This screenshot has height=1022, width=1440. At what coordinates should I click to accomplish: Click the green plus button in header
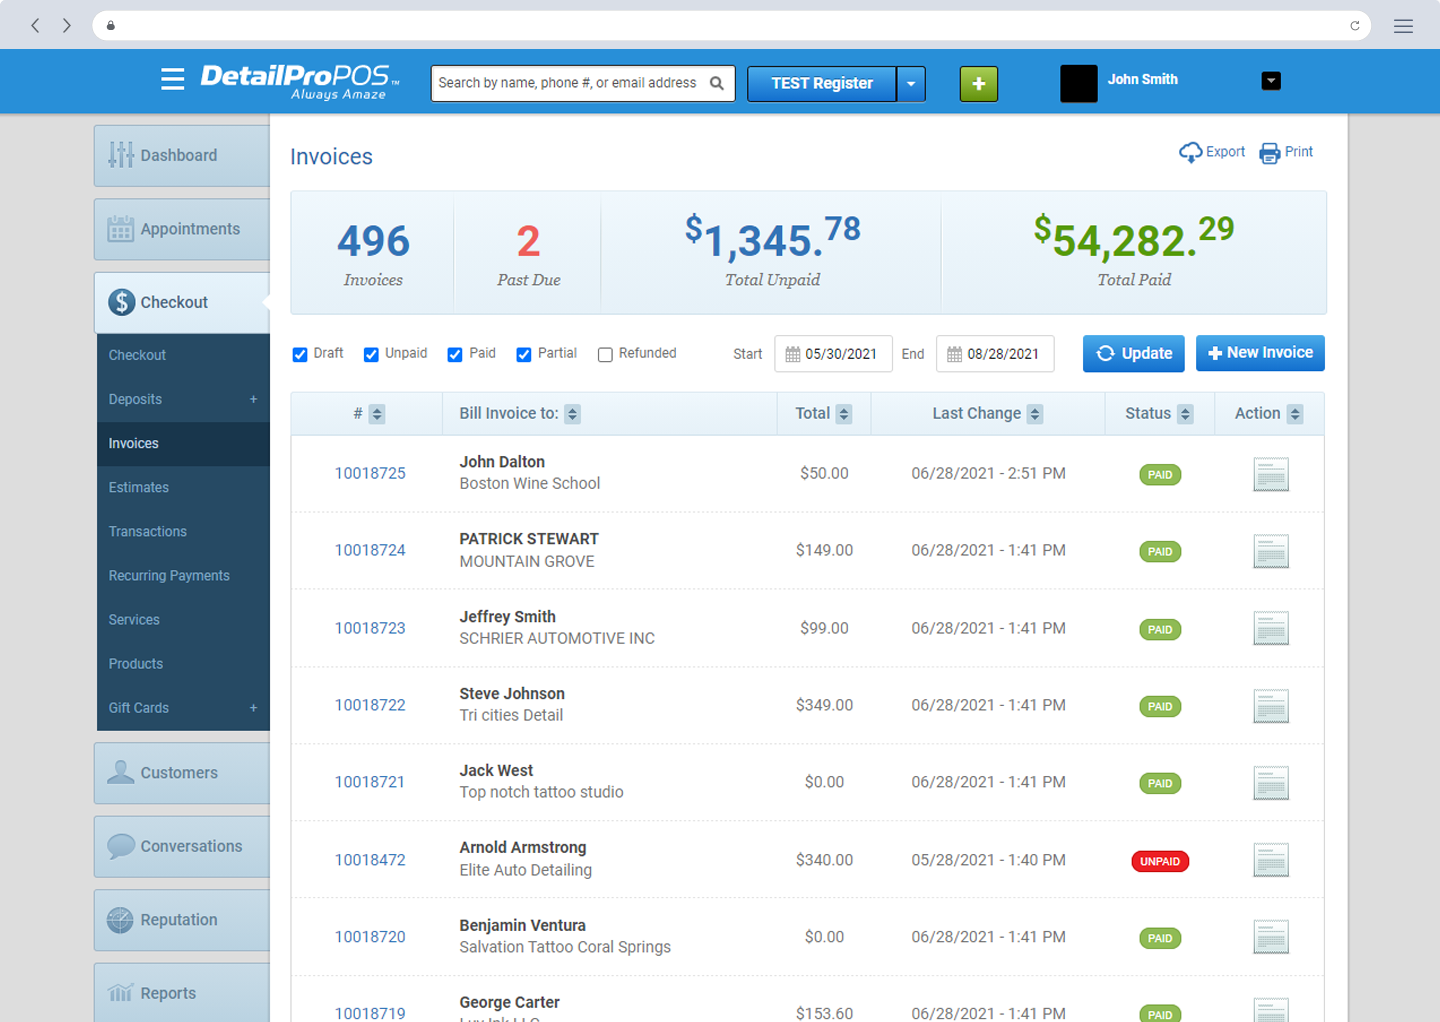[x=979, y=84]
